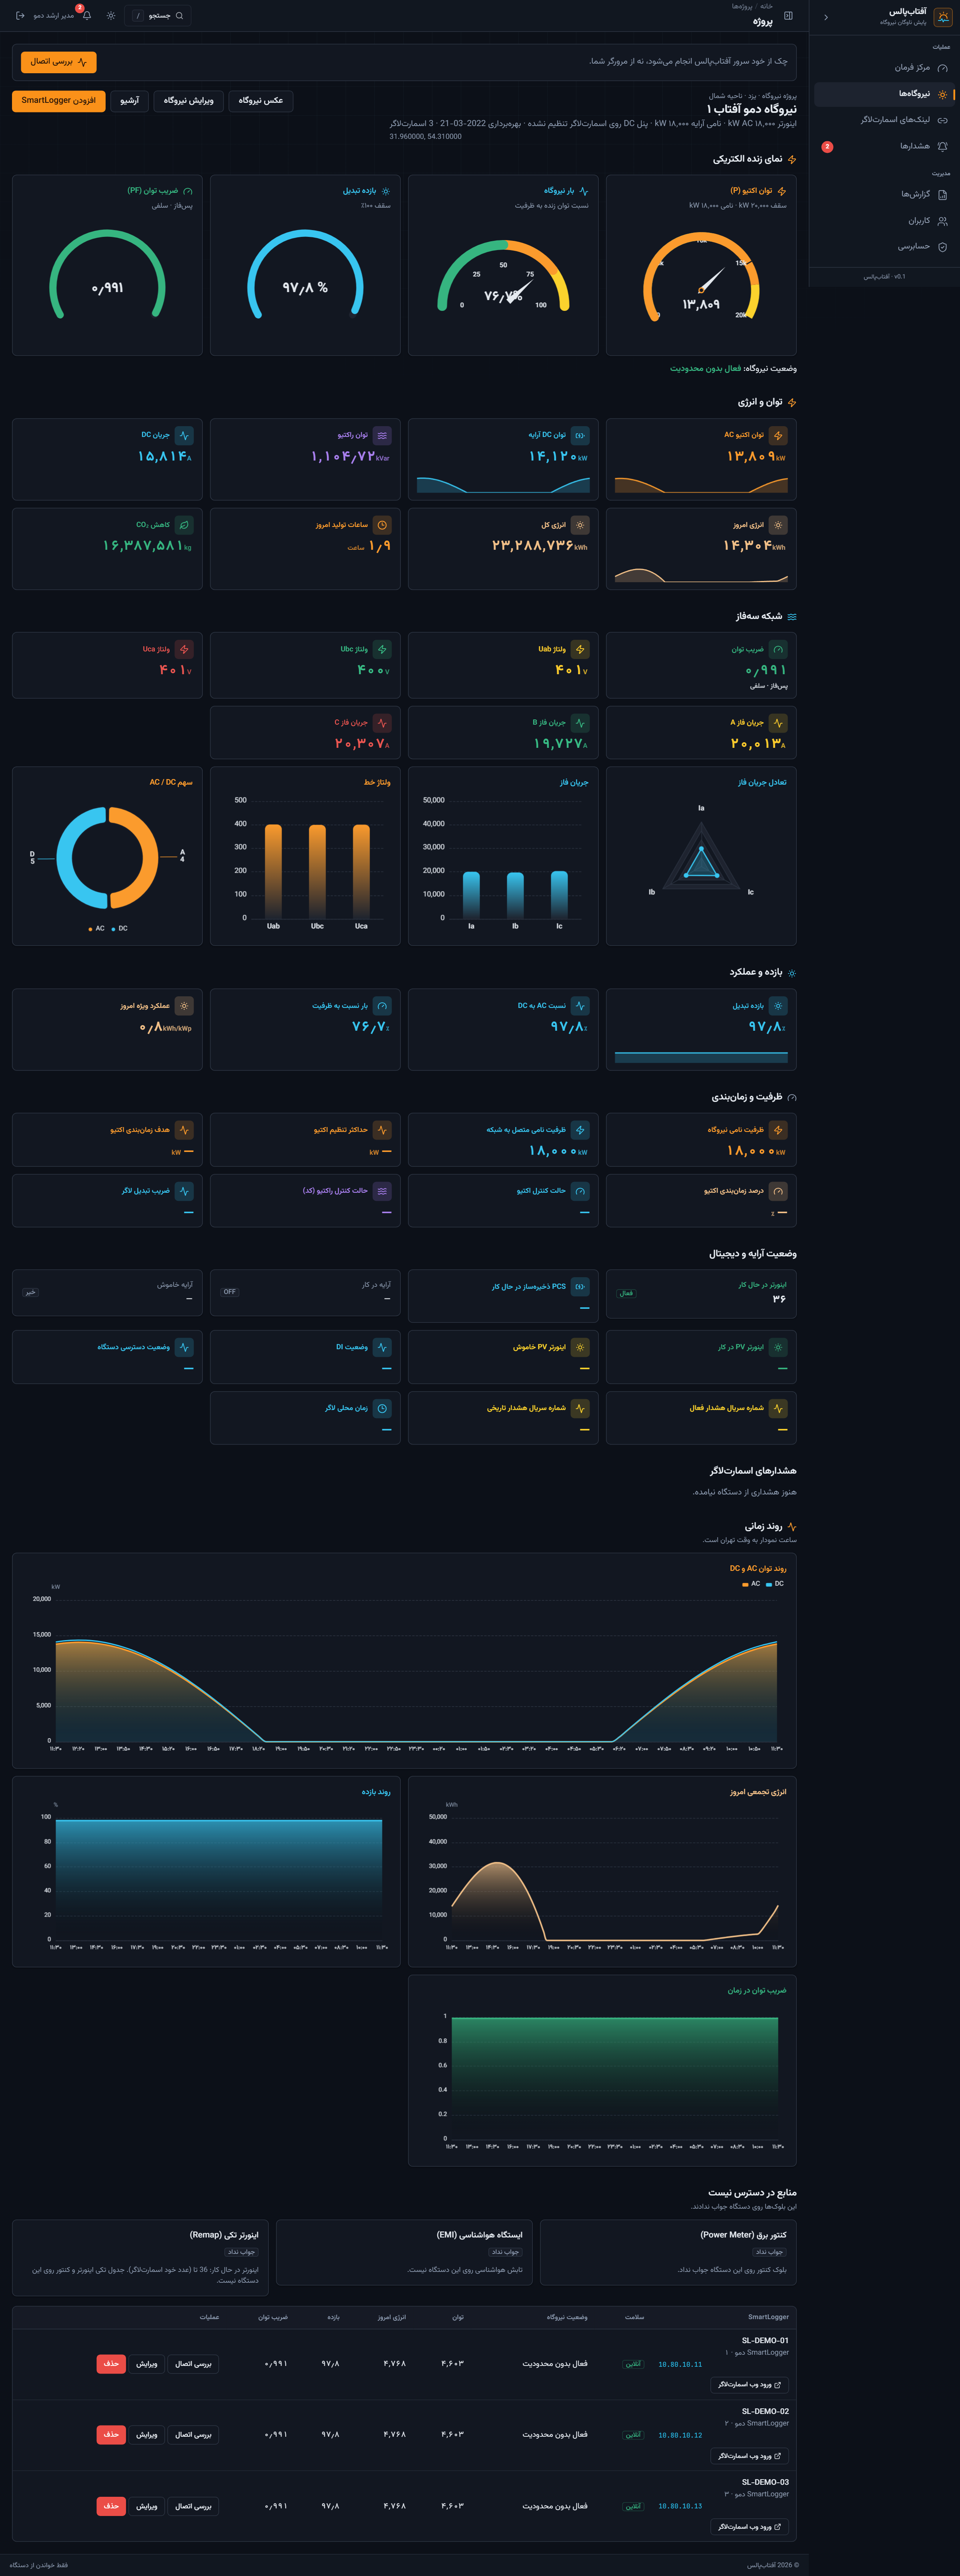This screenshot has height=2576, width=960.
Task: Open the notifications bell icon
Action: click(87, 16)
